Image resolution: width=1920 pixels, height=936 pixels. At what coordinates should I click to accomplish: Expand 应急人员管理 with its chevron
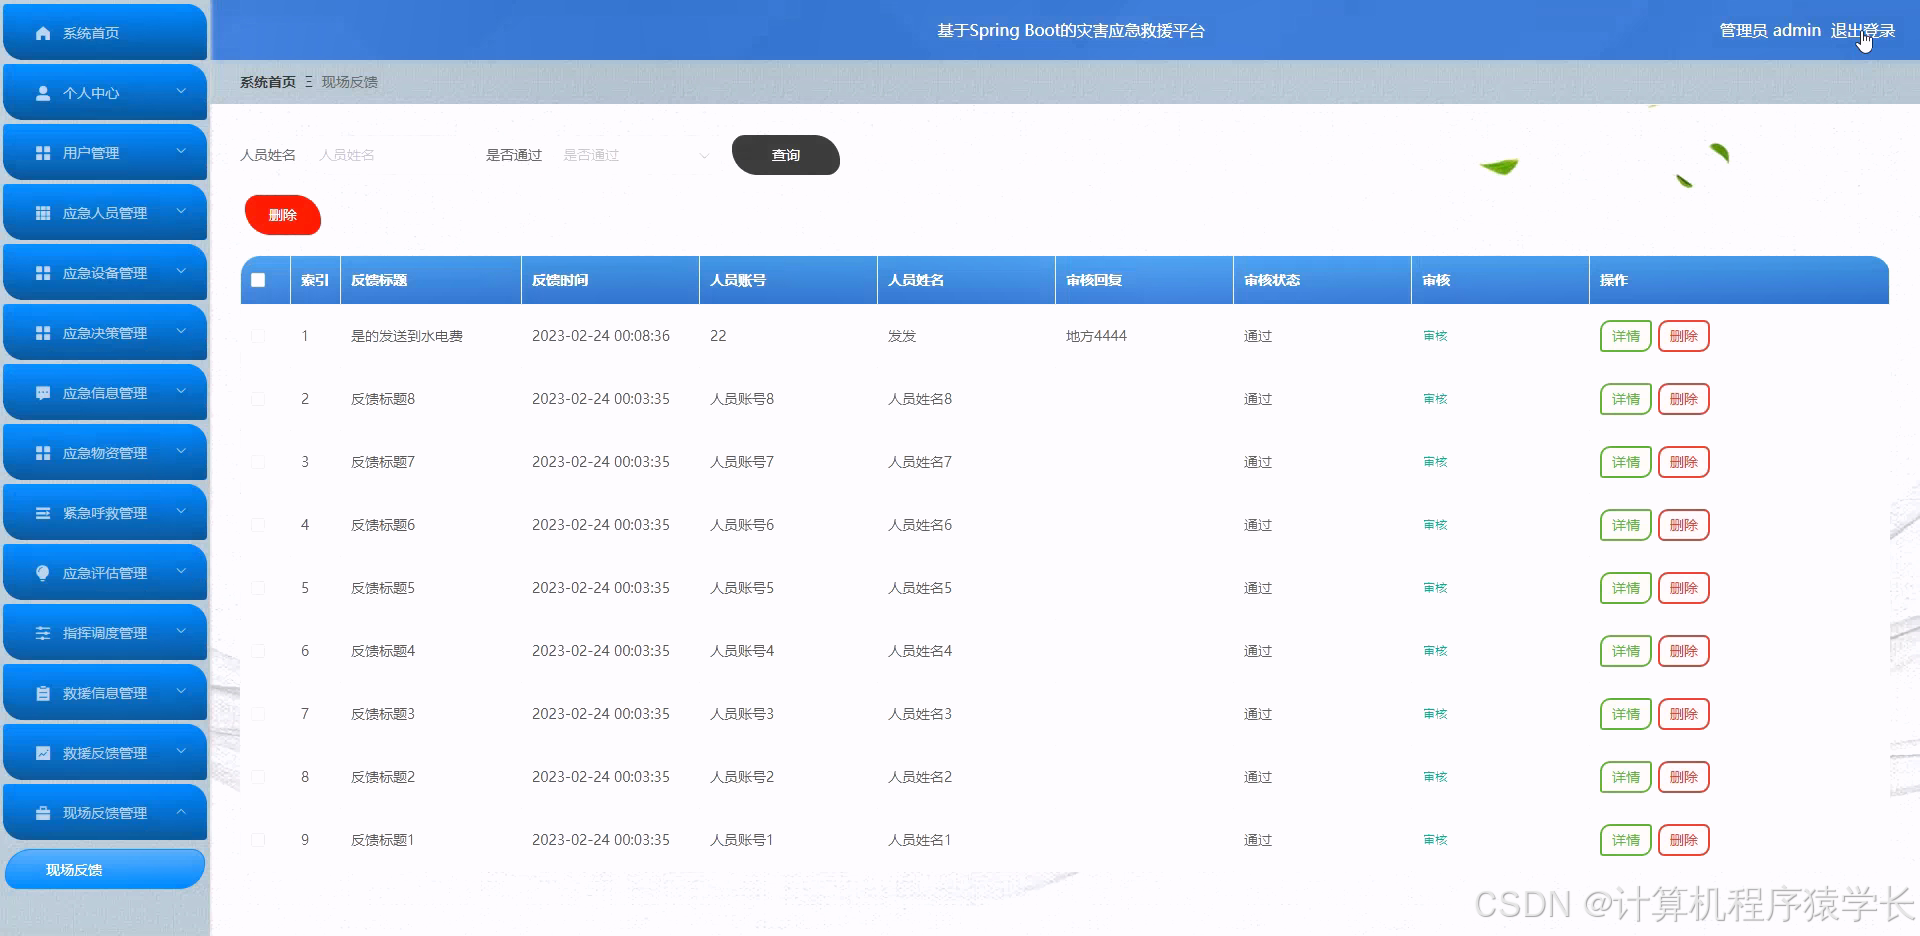point(181,212)
